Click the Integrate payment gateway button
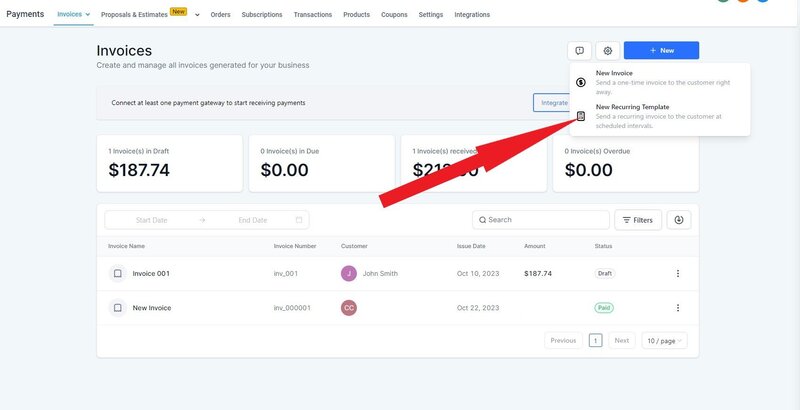This screenshot has height=410, width=800. [x=552, y=102]
